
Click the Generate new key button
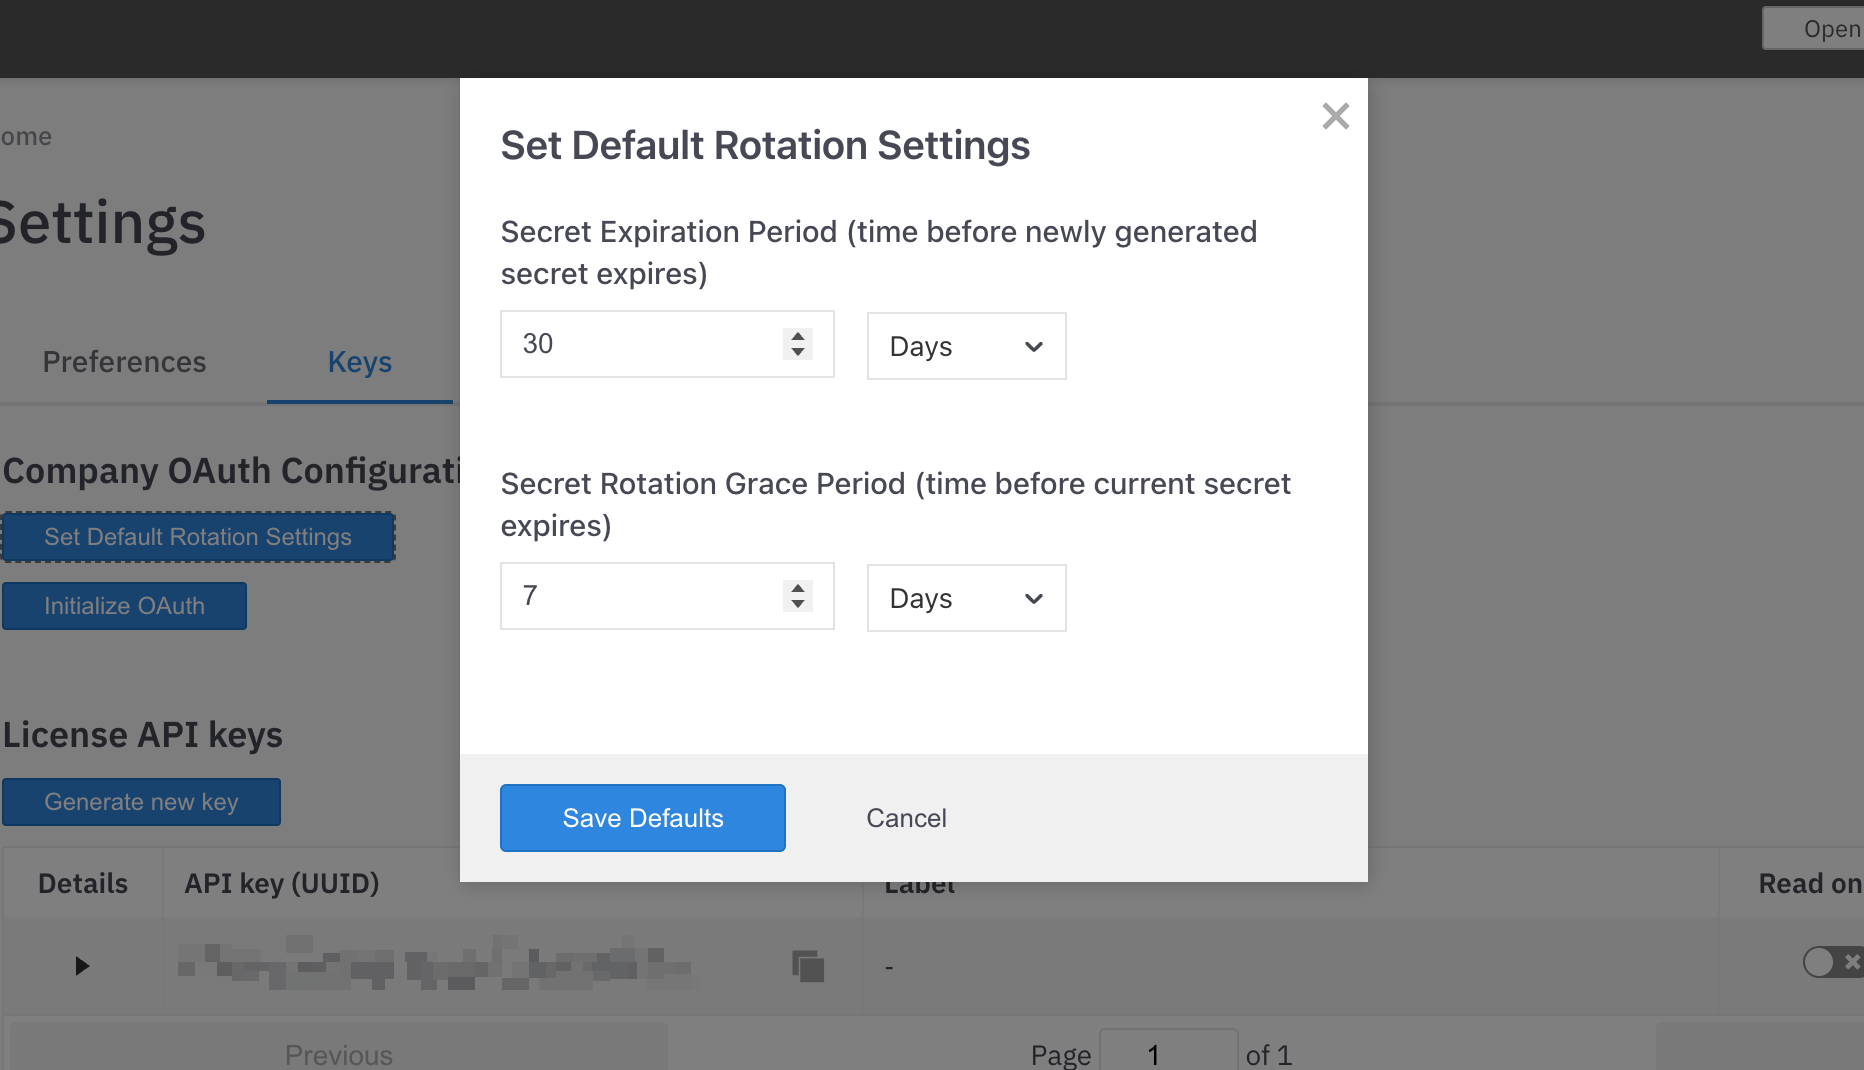pos(141,802)
